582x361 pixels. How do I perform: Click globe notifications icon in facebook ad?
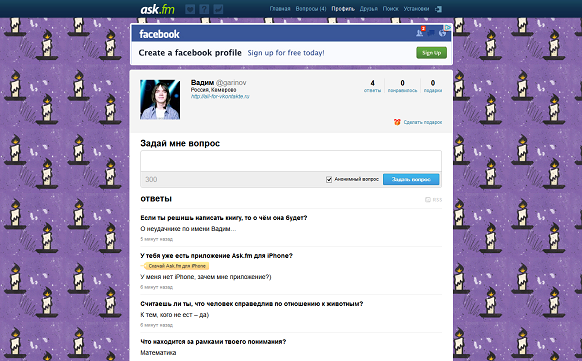(x=442, y=33)
